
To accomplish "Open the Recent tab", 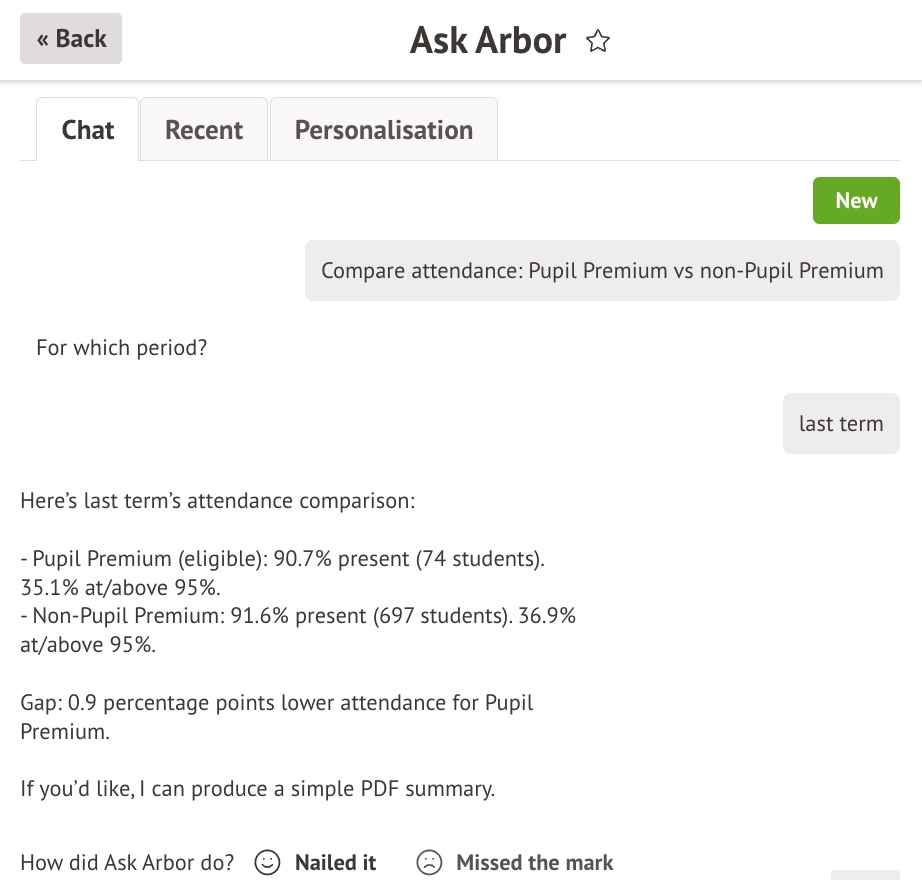I will [x=204, y=130].
